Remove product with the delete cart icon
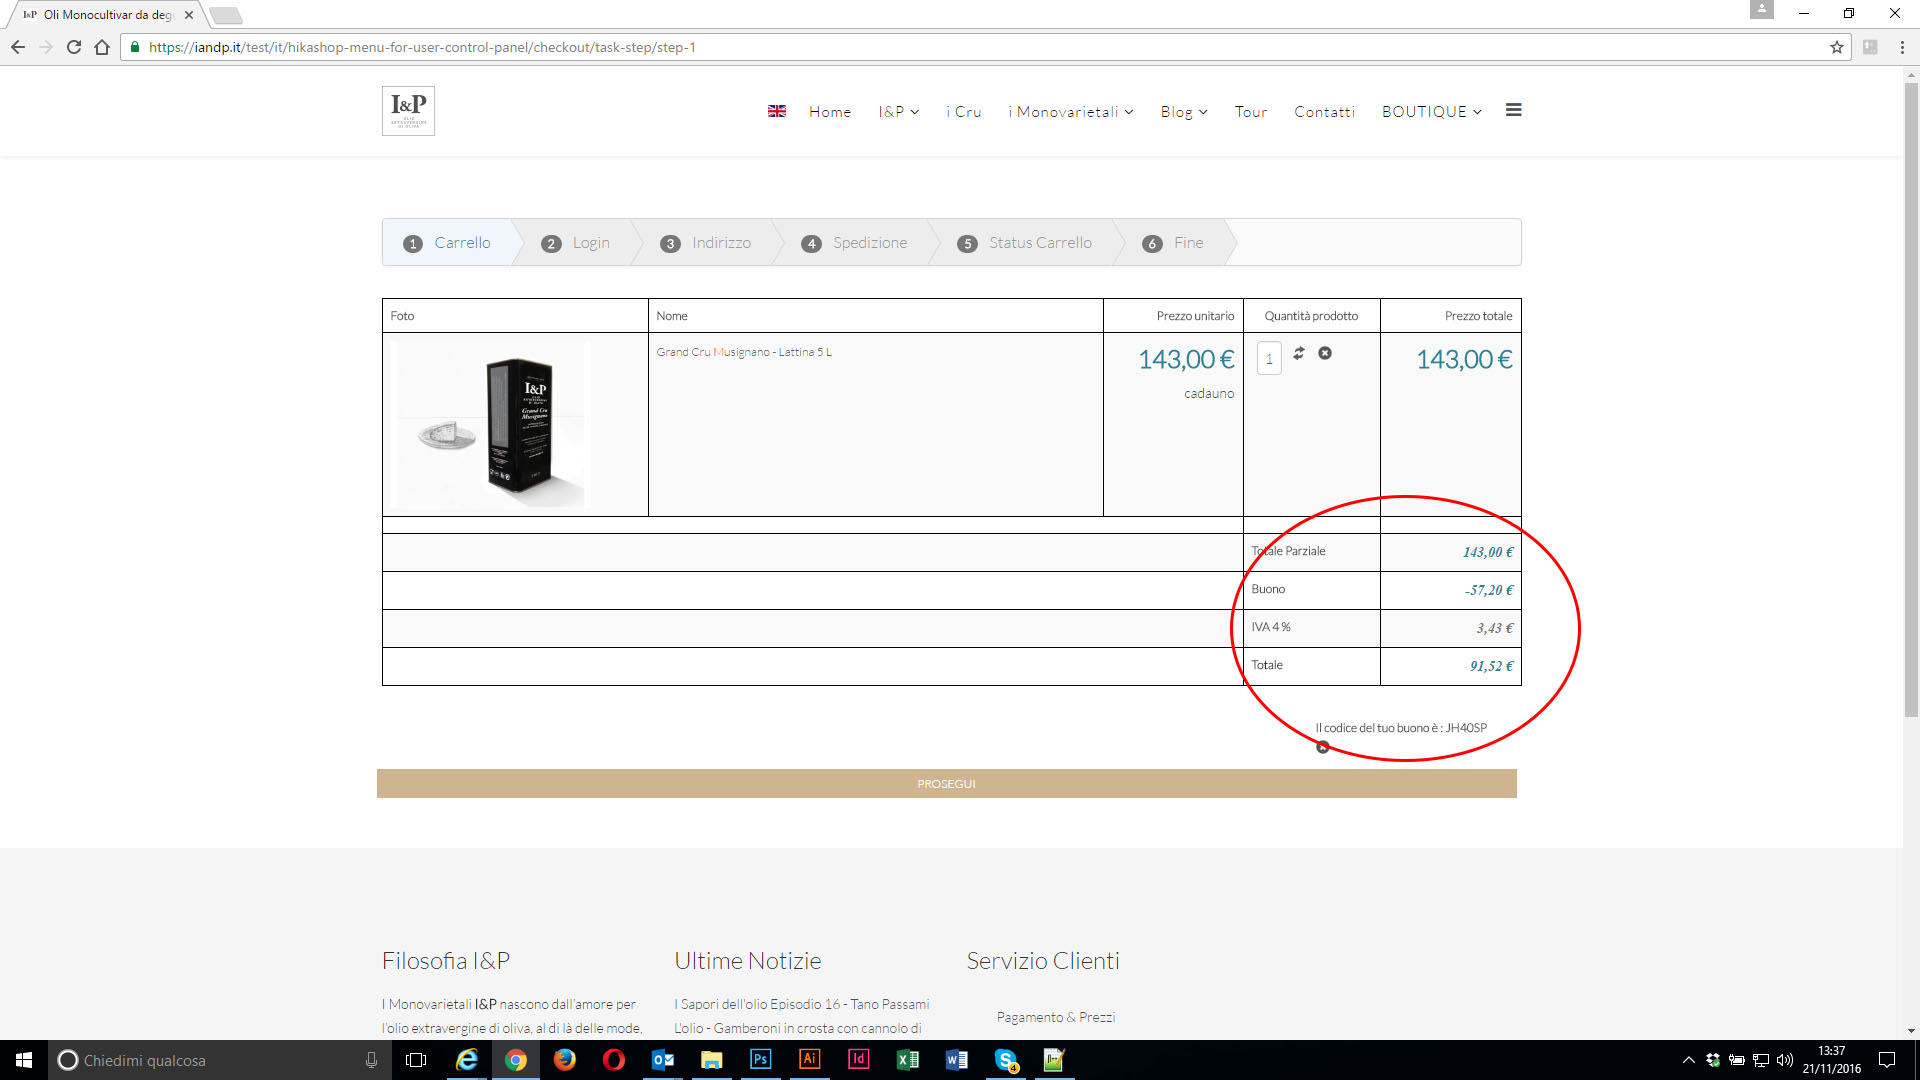Viewport: 1920px width, 1080px height. (1324, 353)
